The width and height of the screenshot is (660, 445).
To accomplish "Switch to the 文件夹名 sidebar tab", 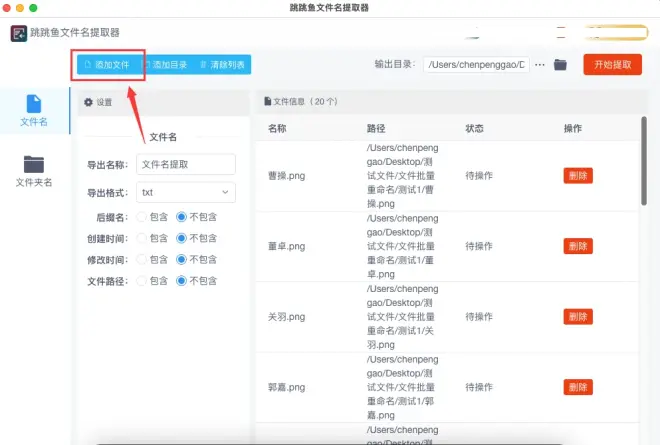I will click(x=34, y=171).
